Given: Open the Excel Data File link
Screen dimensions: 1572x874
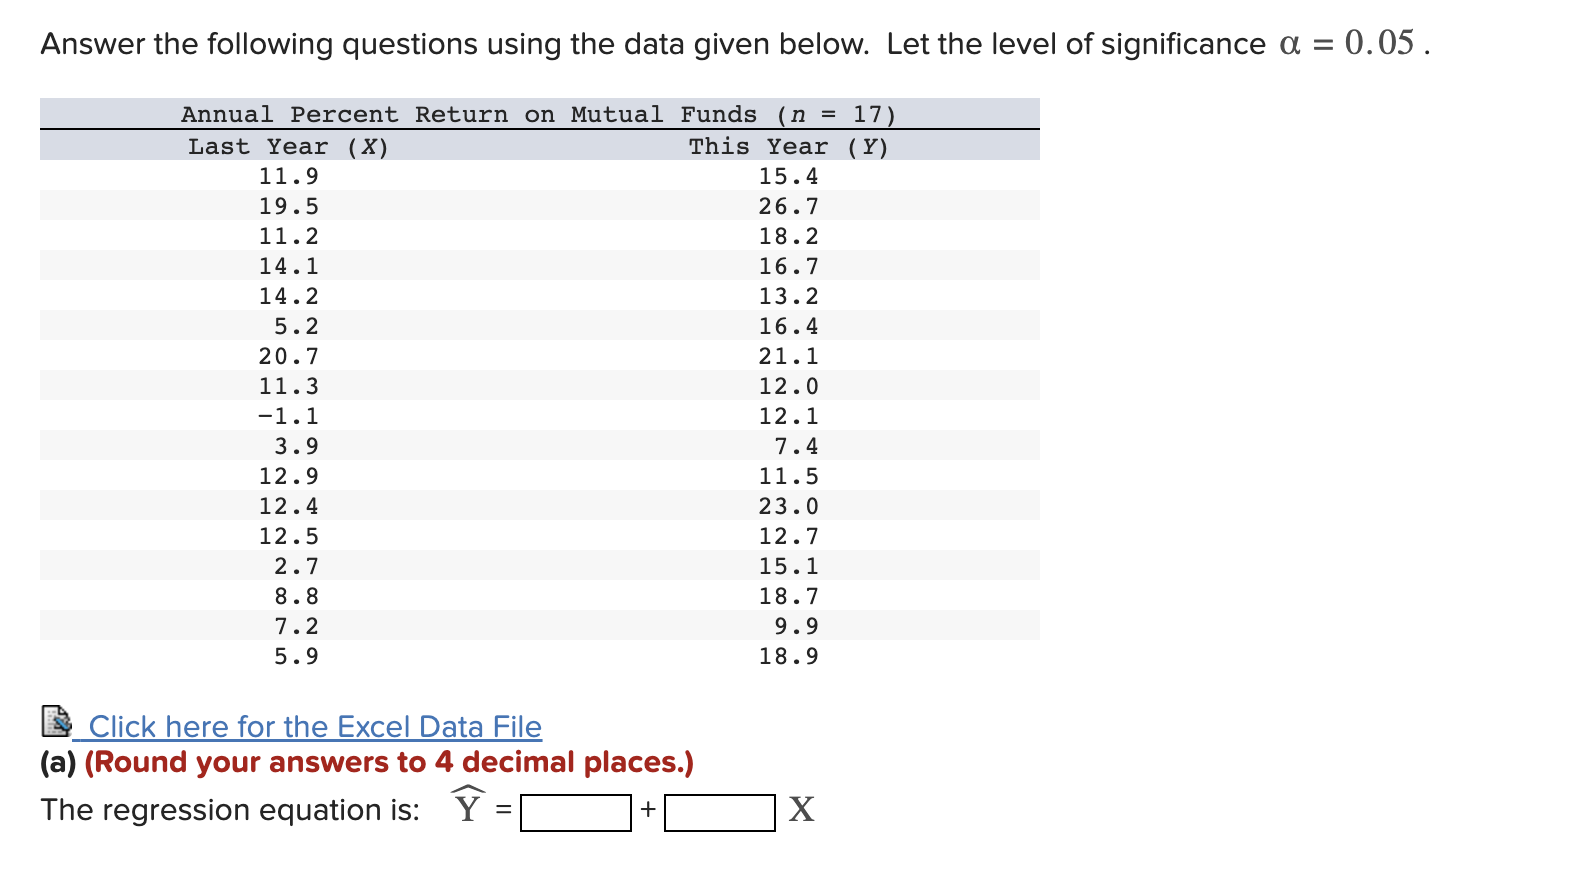Looking at the screenshot, I should (x=313, y=726).
